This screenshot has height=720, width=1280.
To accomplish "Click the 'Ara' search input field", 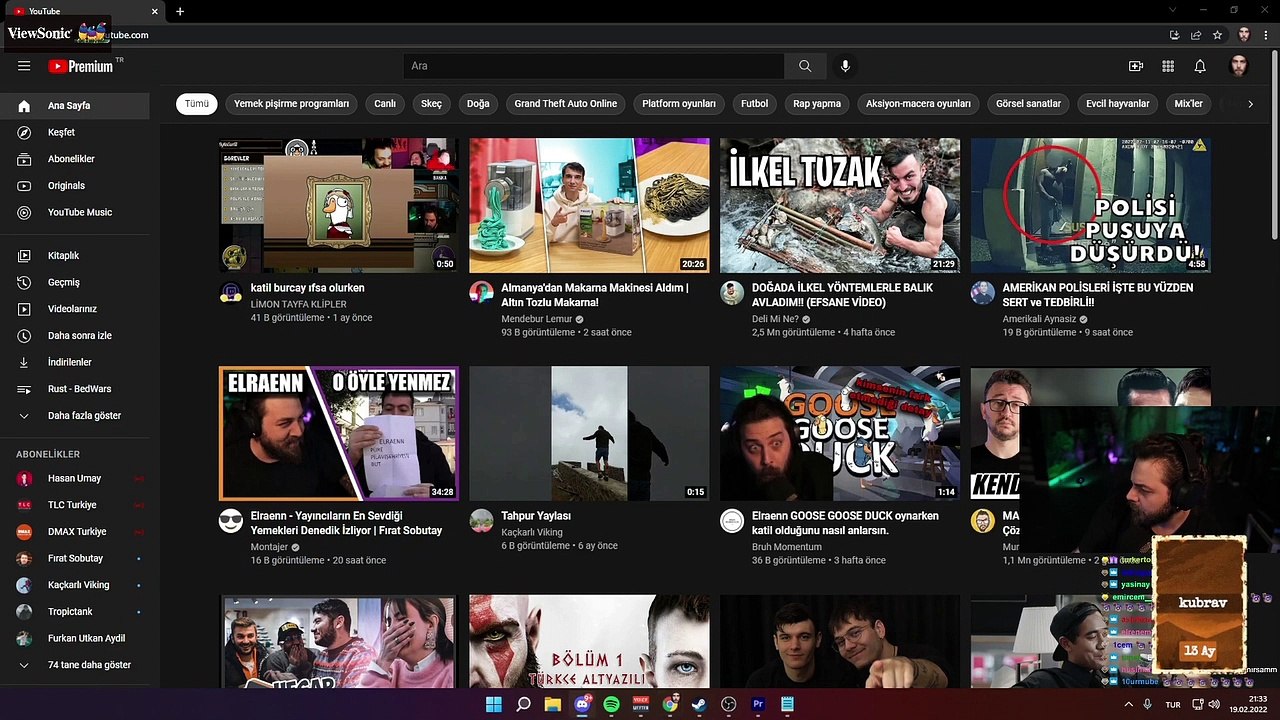I will (594, 66).
